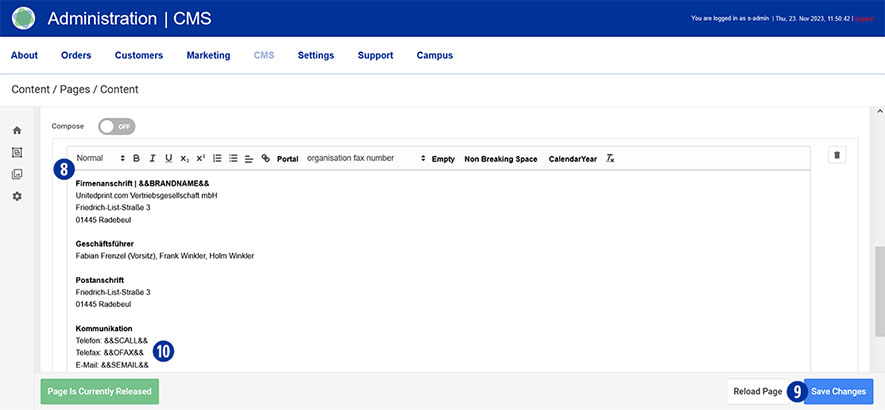Open the Marketing menu
Image resolution: width=885 pixels, height=410 pixels.
(x=208, y=55)
